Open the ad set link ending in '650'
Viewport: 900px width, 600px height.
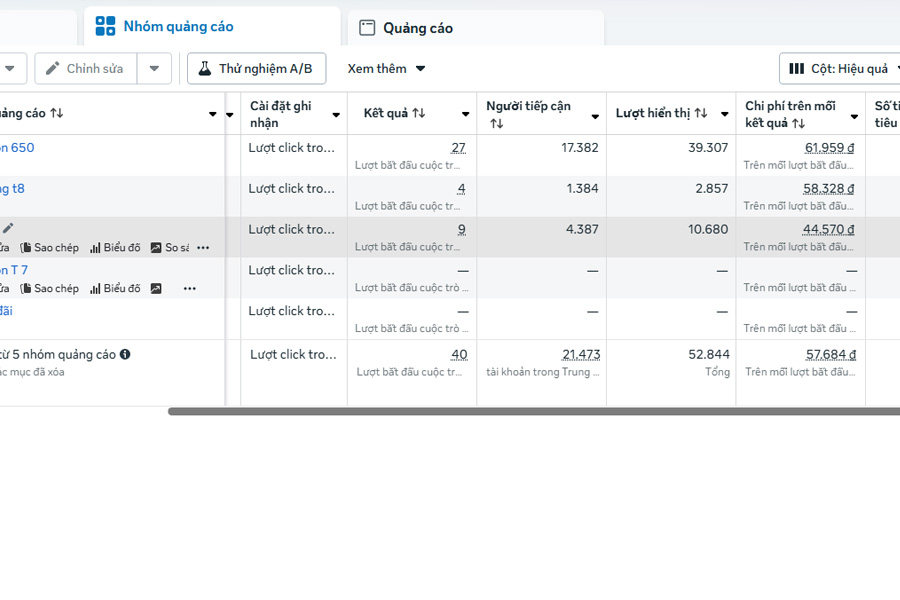(x=17, y=147)
